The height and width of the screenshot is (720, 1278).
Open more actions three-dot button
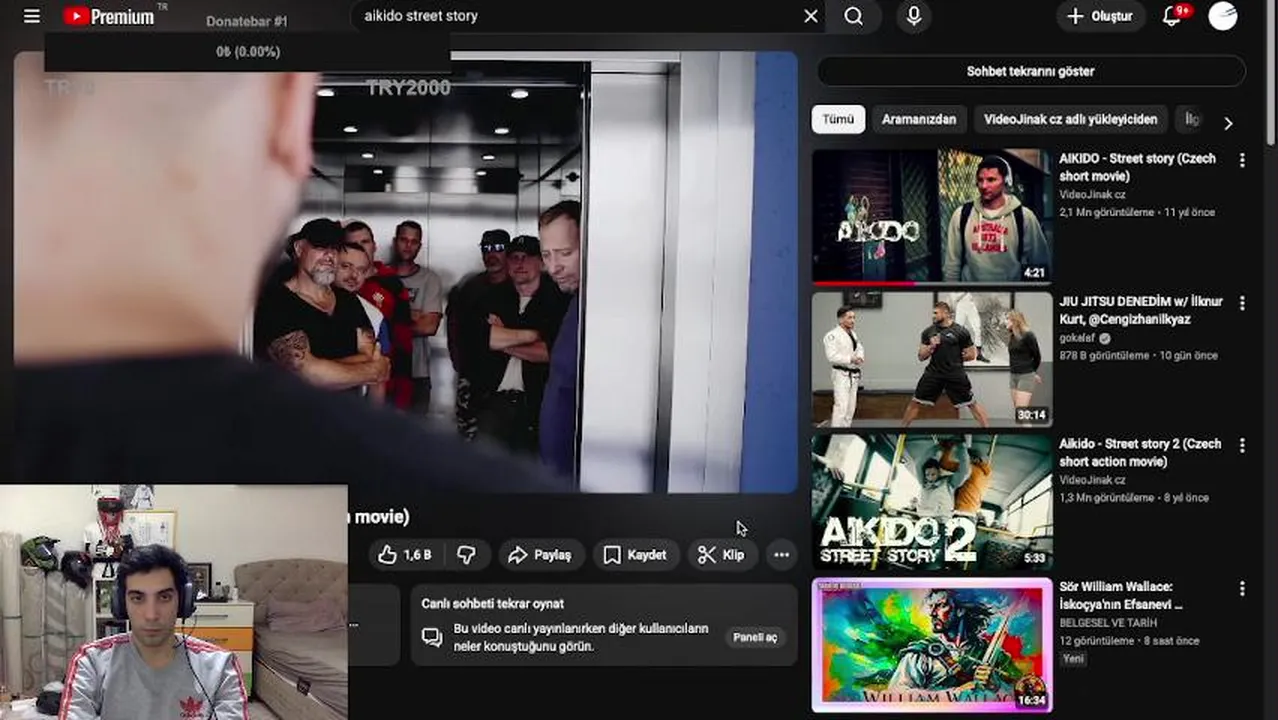point(781,555)
